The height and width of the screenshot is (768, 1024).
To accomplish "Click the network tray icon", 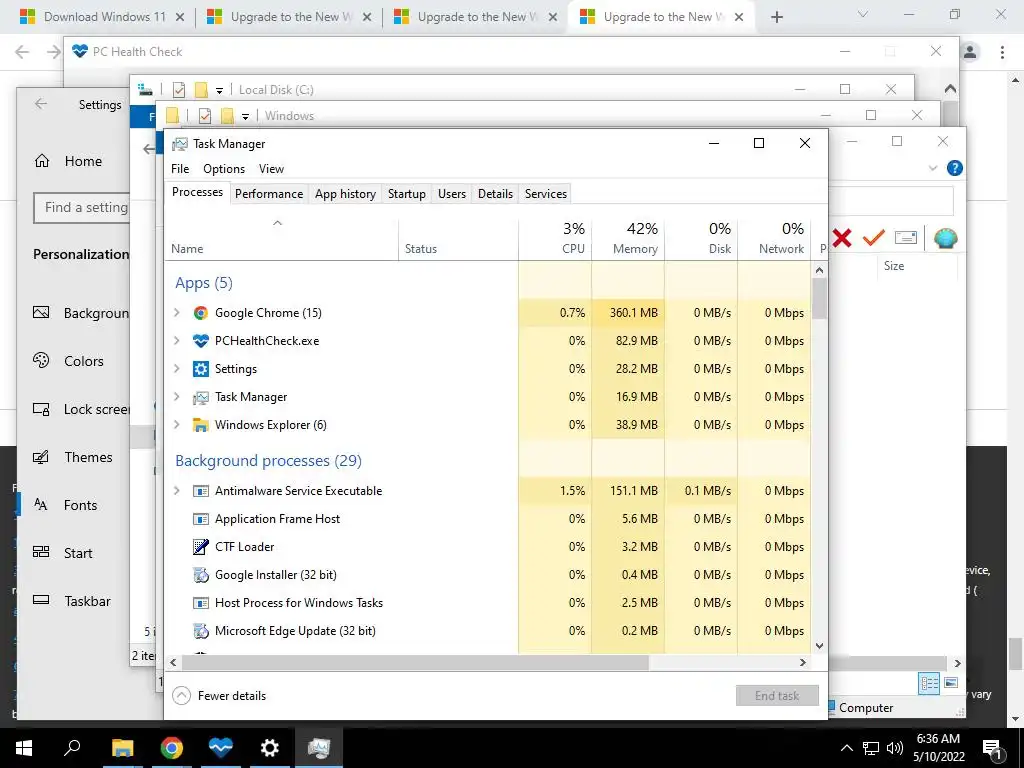I will (871, 748).
